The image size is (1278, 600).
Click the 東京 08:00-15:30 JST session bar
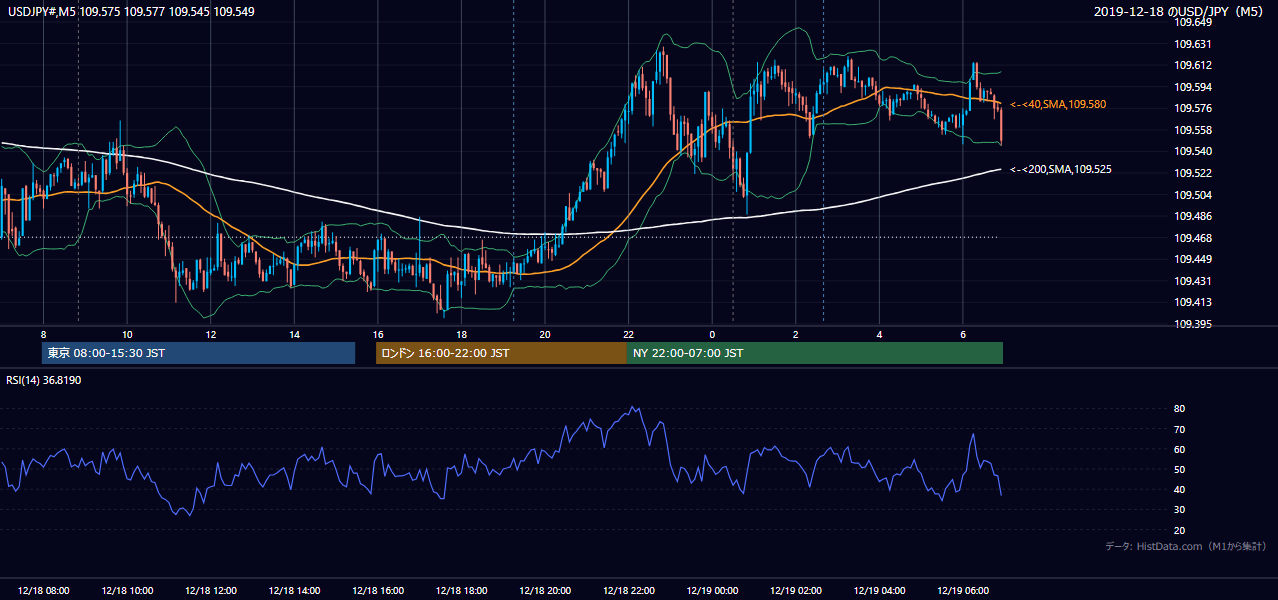click(x=199, y=353)
